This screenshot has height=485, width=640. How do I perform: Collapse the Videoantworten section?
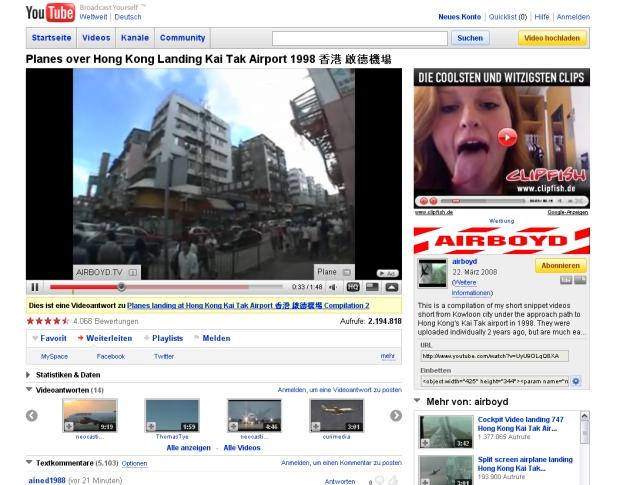pyautogui.click(x=29, y=389)
